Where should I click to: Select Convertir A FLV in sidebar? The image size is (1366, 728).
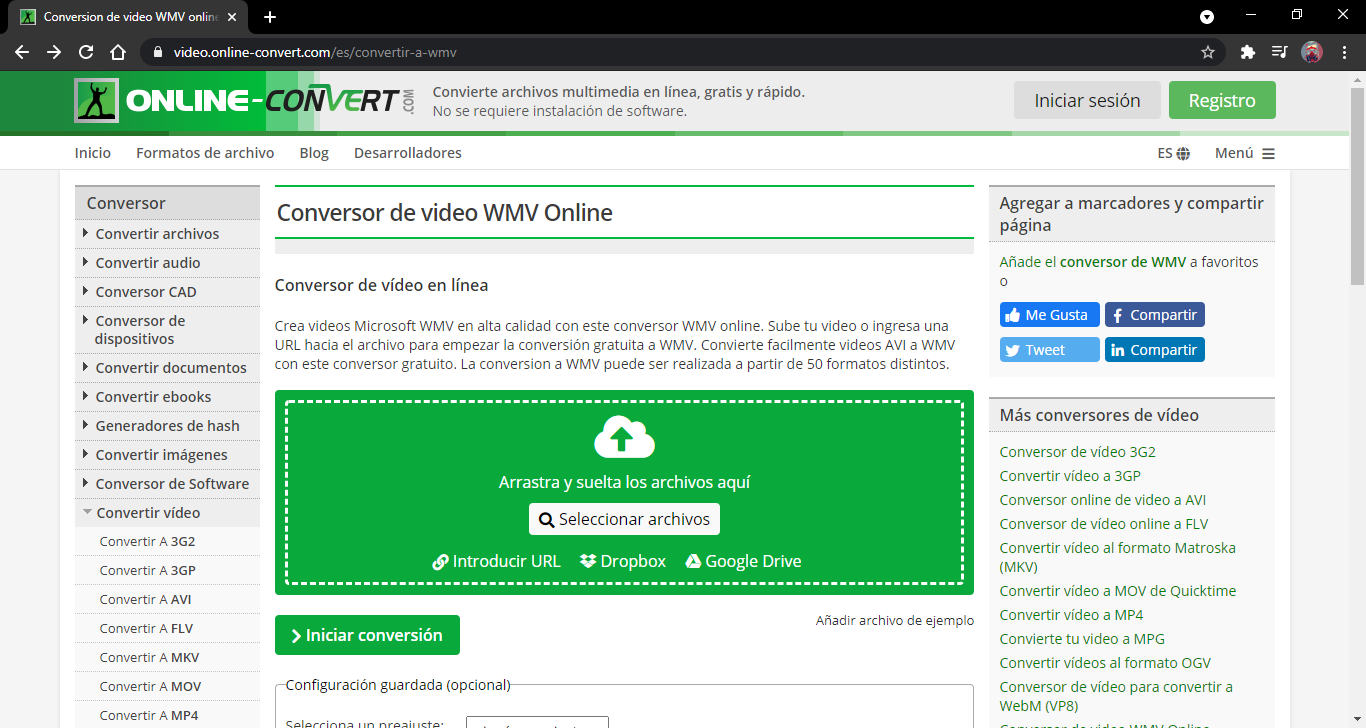[x=146, y=629]
